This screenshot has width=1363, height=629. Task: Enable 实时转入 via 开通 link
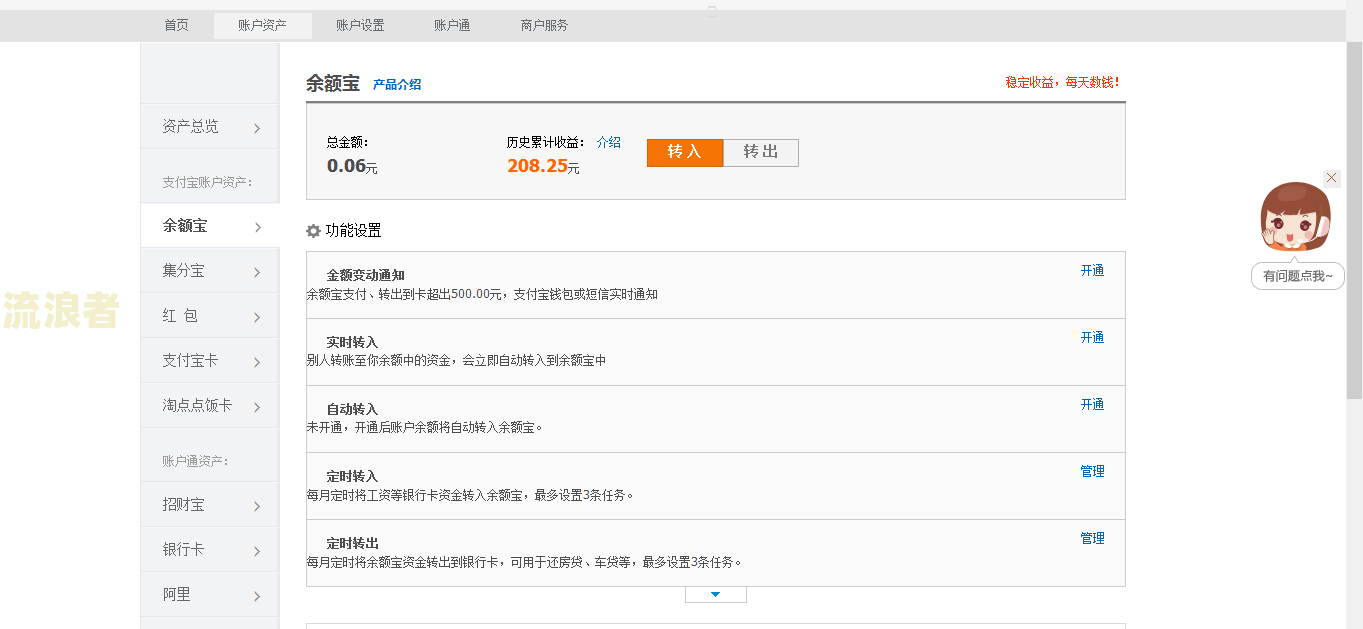click(1092, 337)
